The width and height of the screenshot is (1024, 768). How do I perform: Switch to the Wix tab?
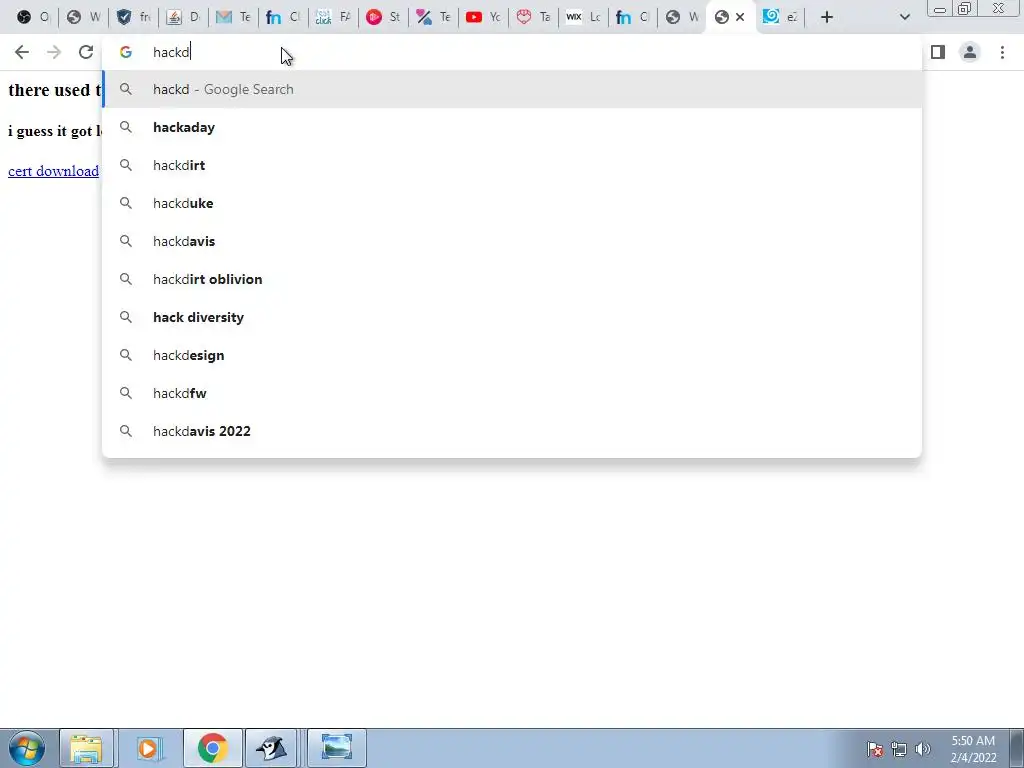583,18
